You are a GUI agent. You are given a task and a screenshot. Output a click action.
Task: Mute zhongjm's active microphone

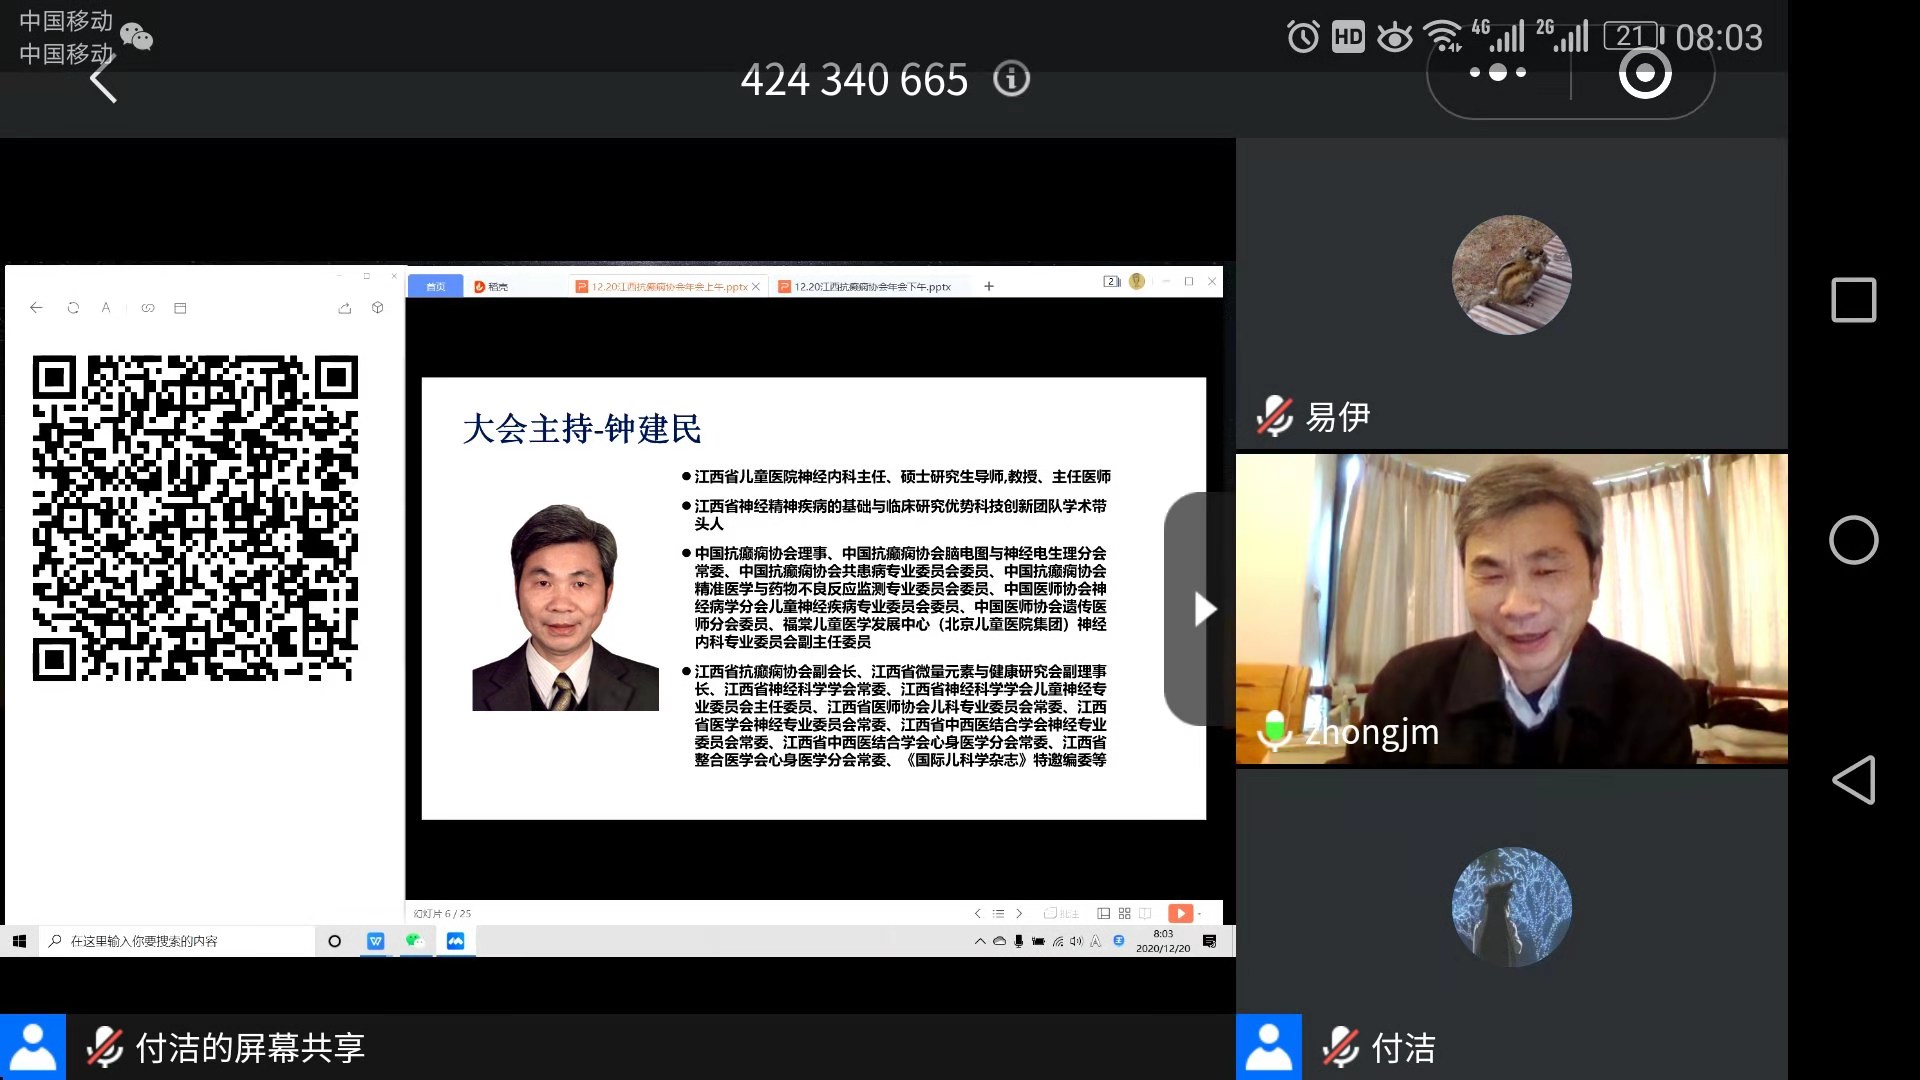coord(1274,731)
